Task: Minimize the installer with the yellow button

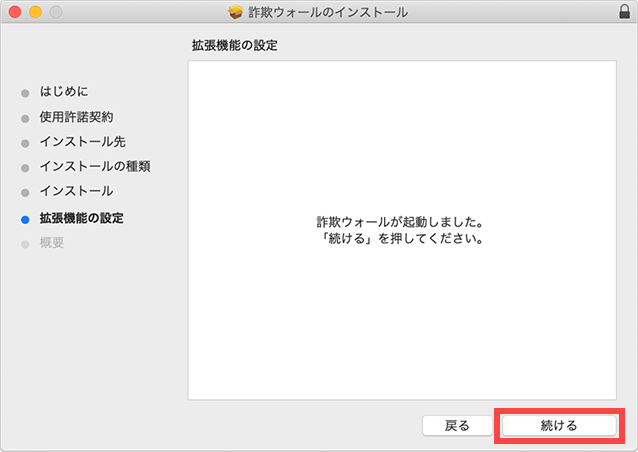Action: (x=34, y=12)
